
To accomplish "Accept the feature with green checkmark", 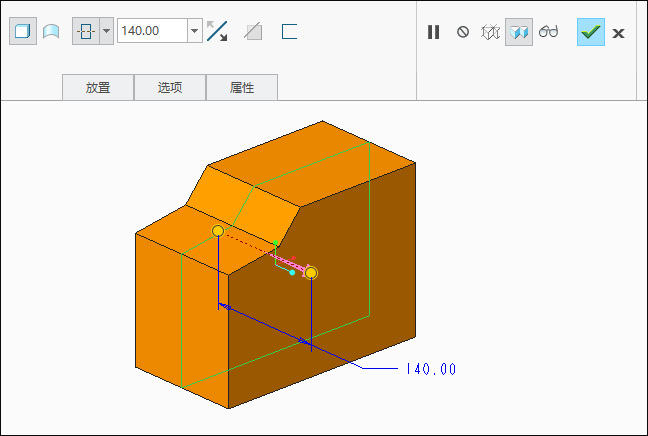I will click(591, 32).
